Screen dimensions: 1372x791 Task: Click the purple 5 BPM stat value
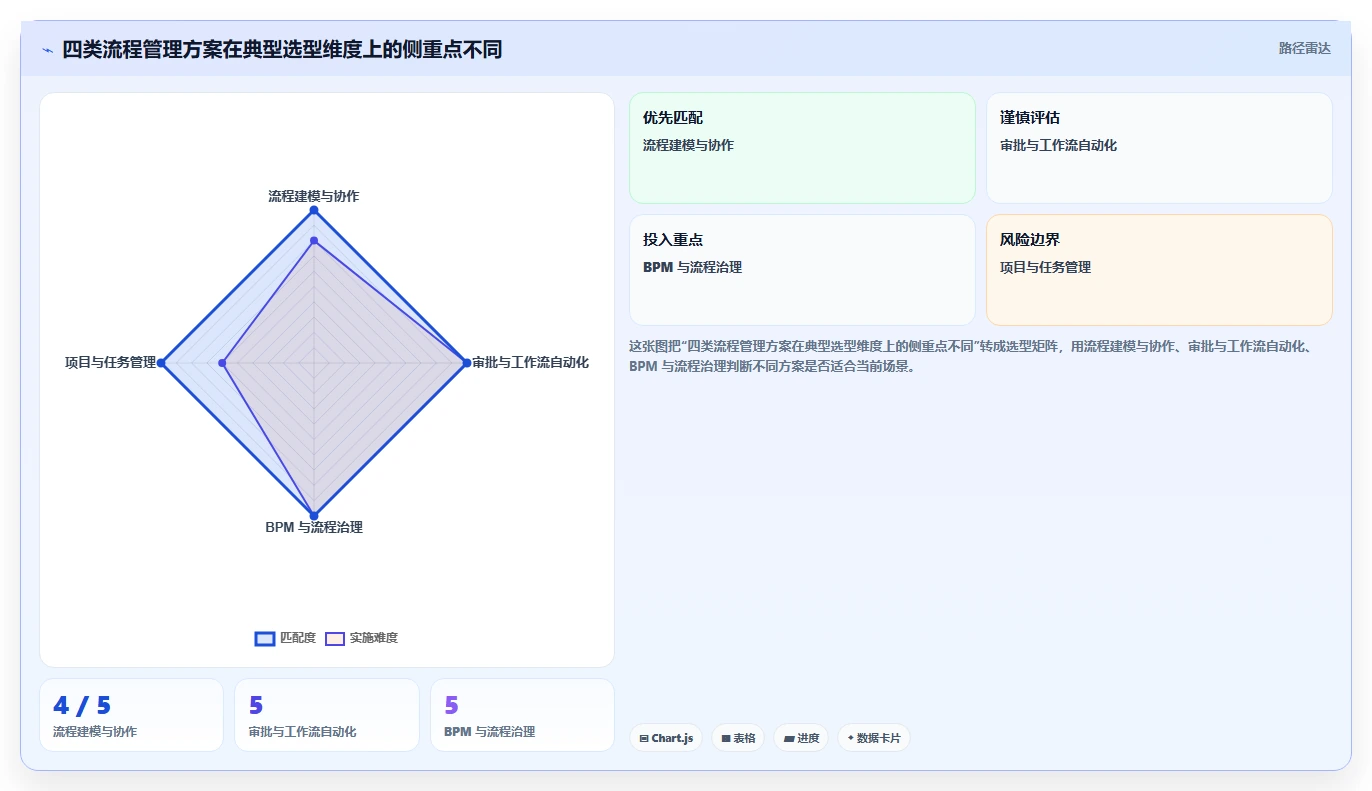tap(451, 706)
